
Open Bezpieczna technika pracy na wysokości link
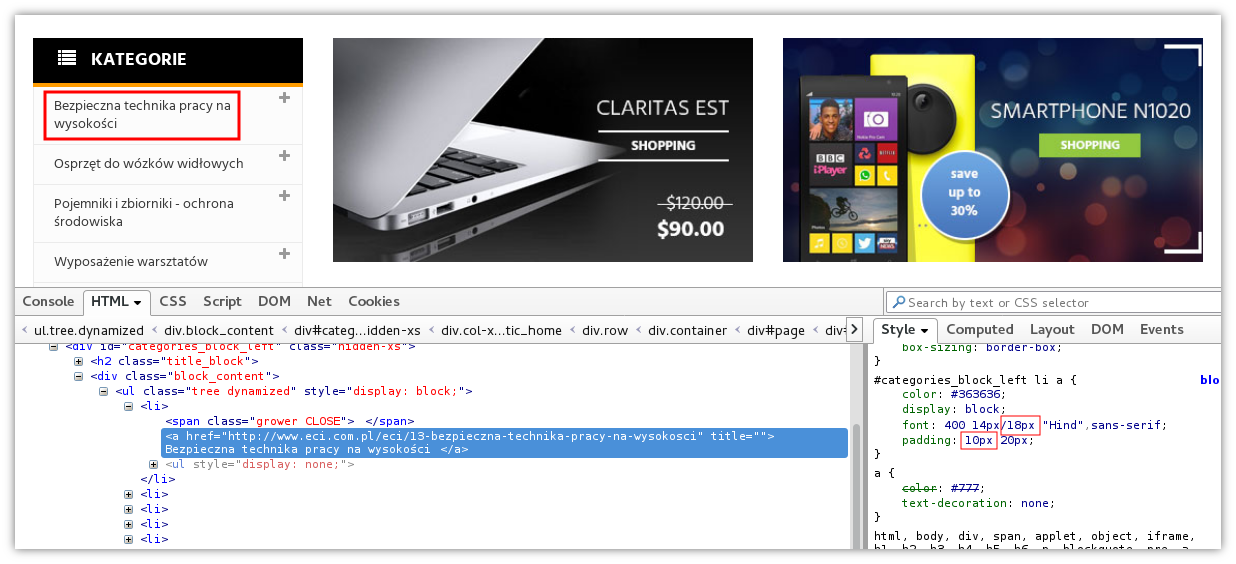pos(142,114)
